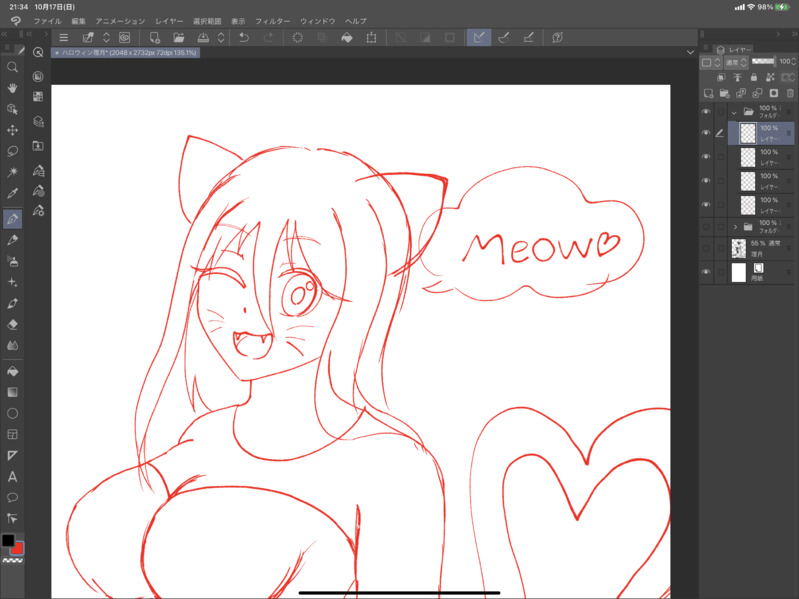
Task: Open the help question-mark icon
Action: pyautogui.click(x=557, y=37)
